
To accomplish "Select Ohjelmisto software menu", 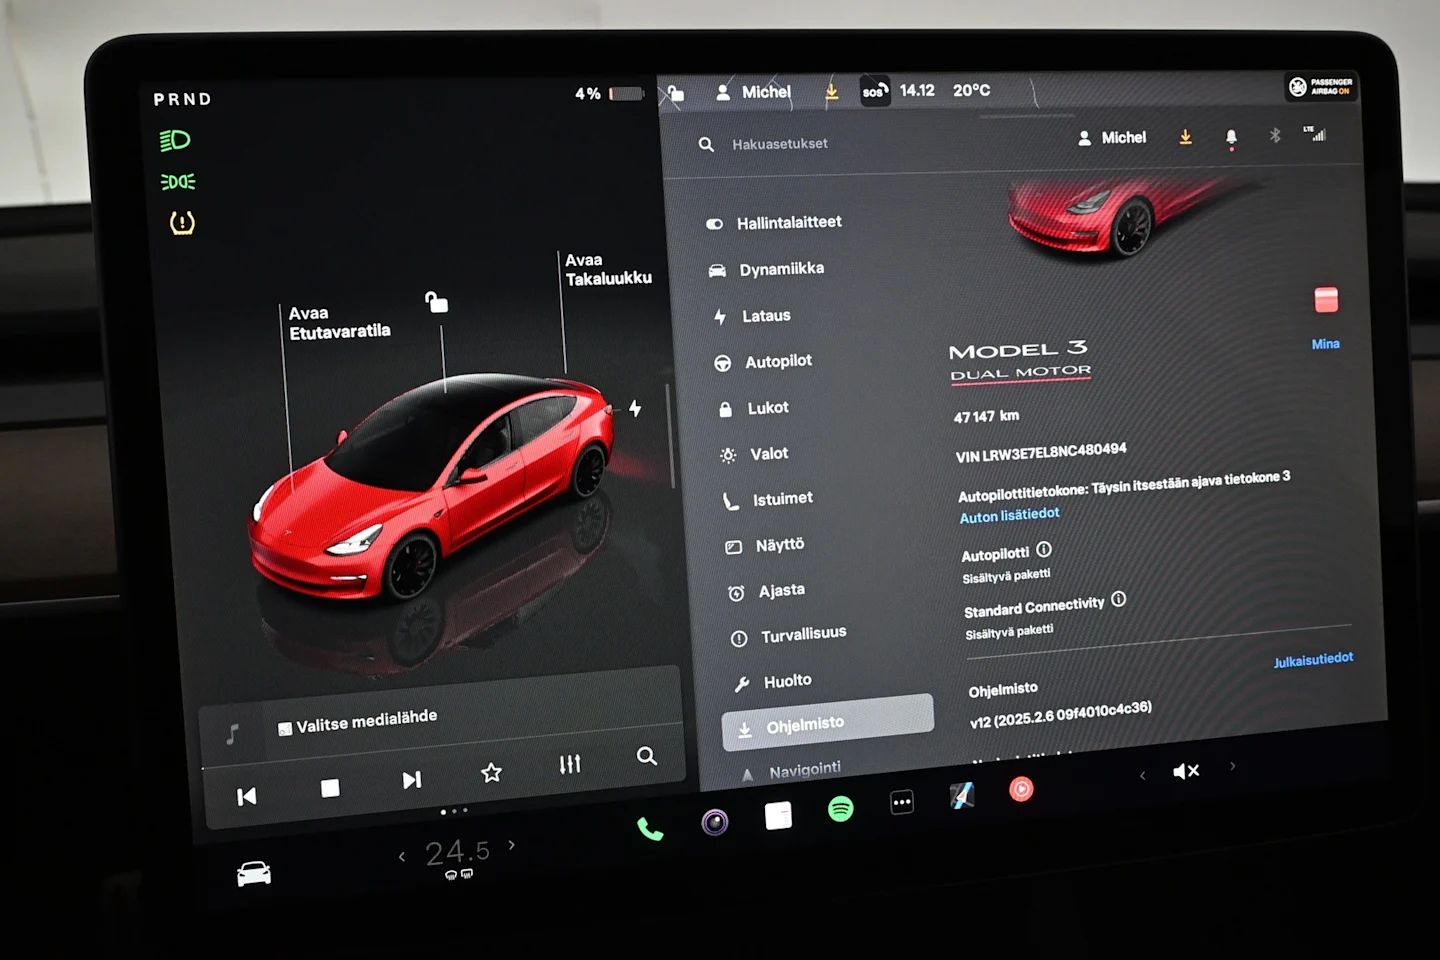I will [827, 722].
